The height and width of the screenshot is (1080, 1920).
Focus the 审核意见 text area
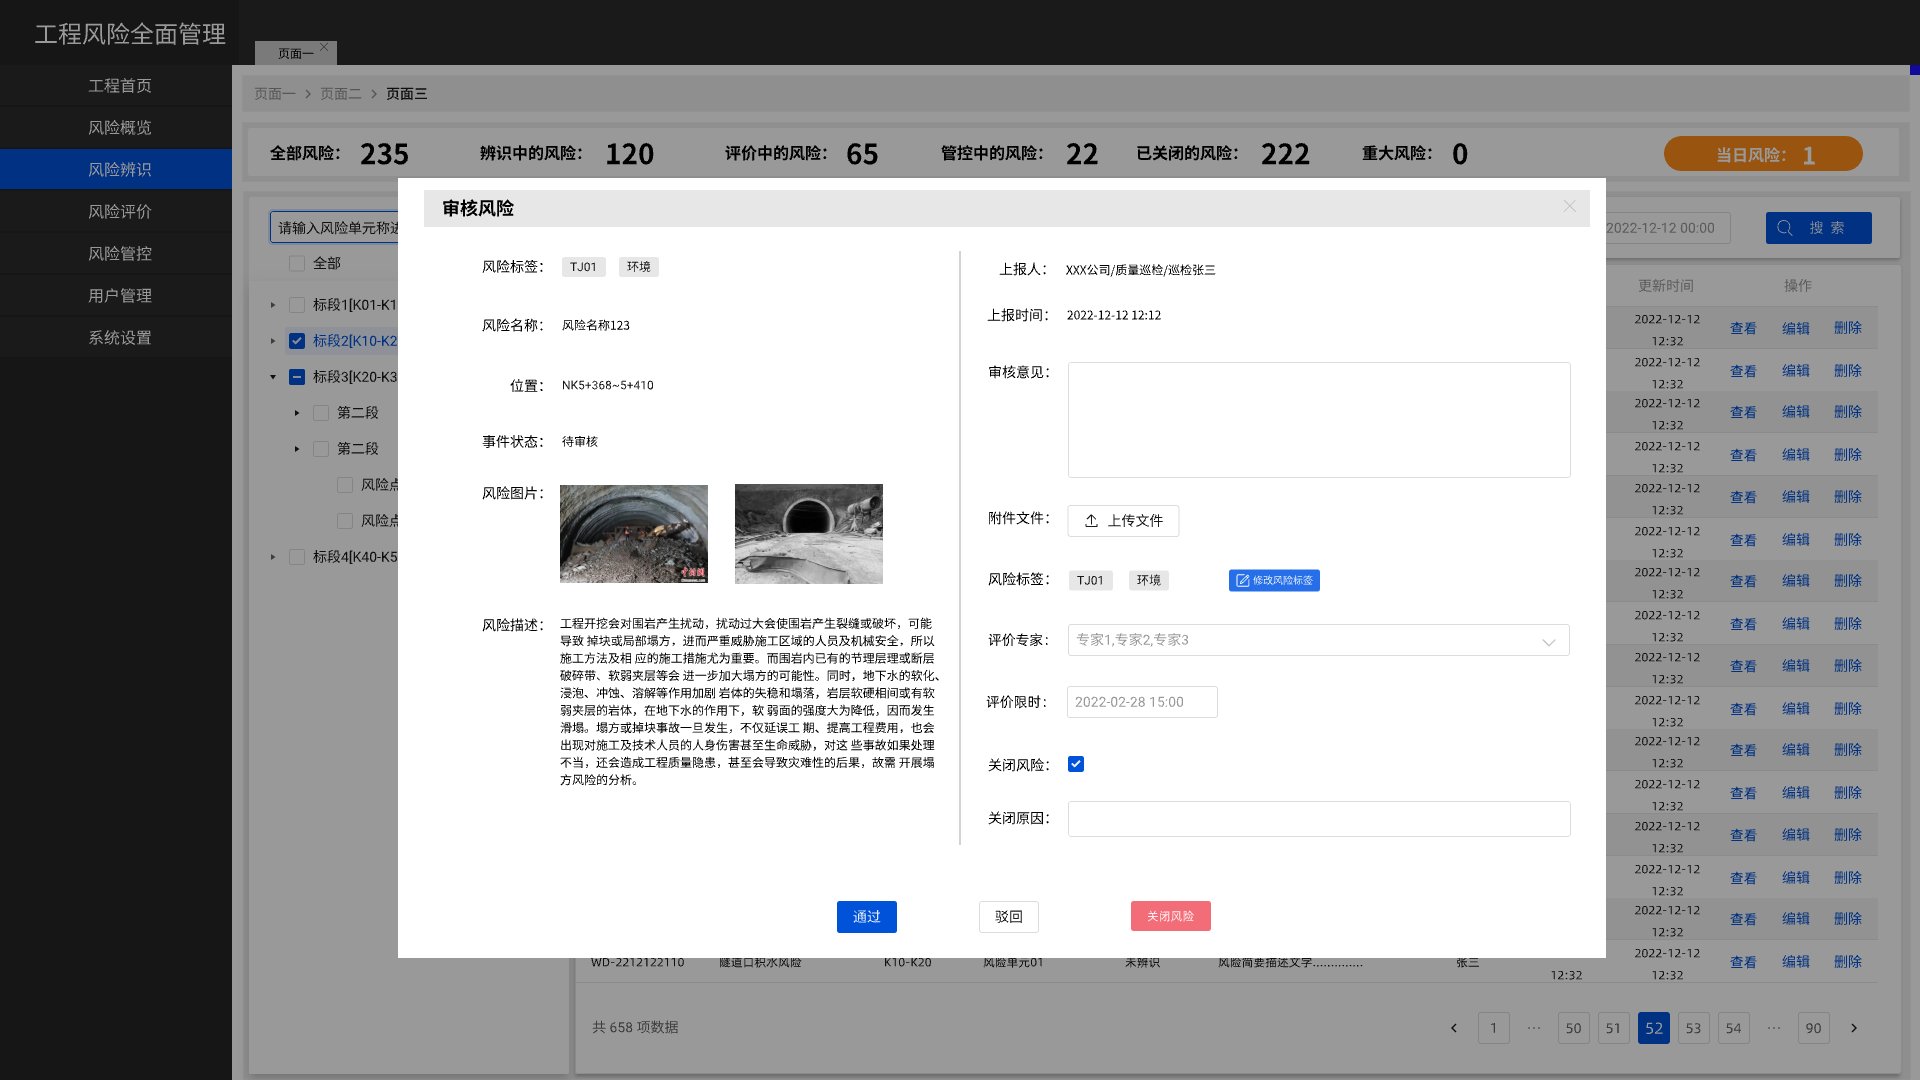[1319, 420]
